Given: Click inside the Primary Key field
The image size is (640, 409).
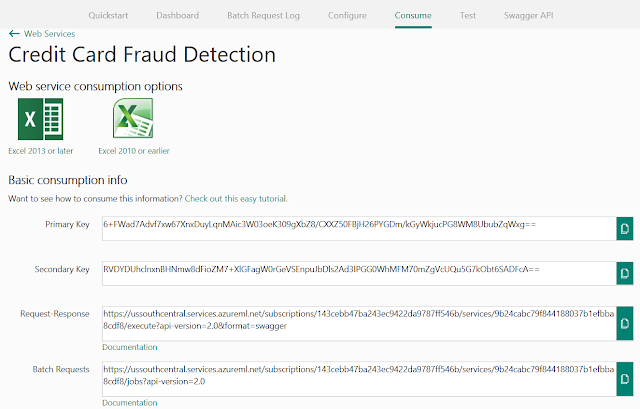Looking at the screenshot, I should (x=359, y=229).
